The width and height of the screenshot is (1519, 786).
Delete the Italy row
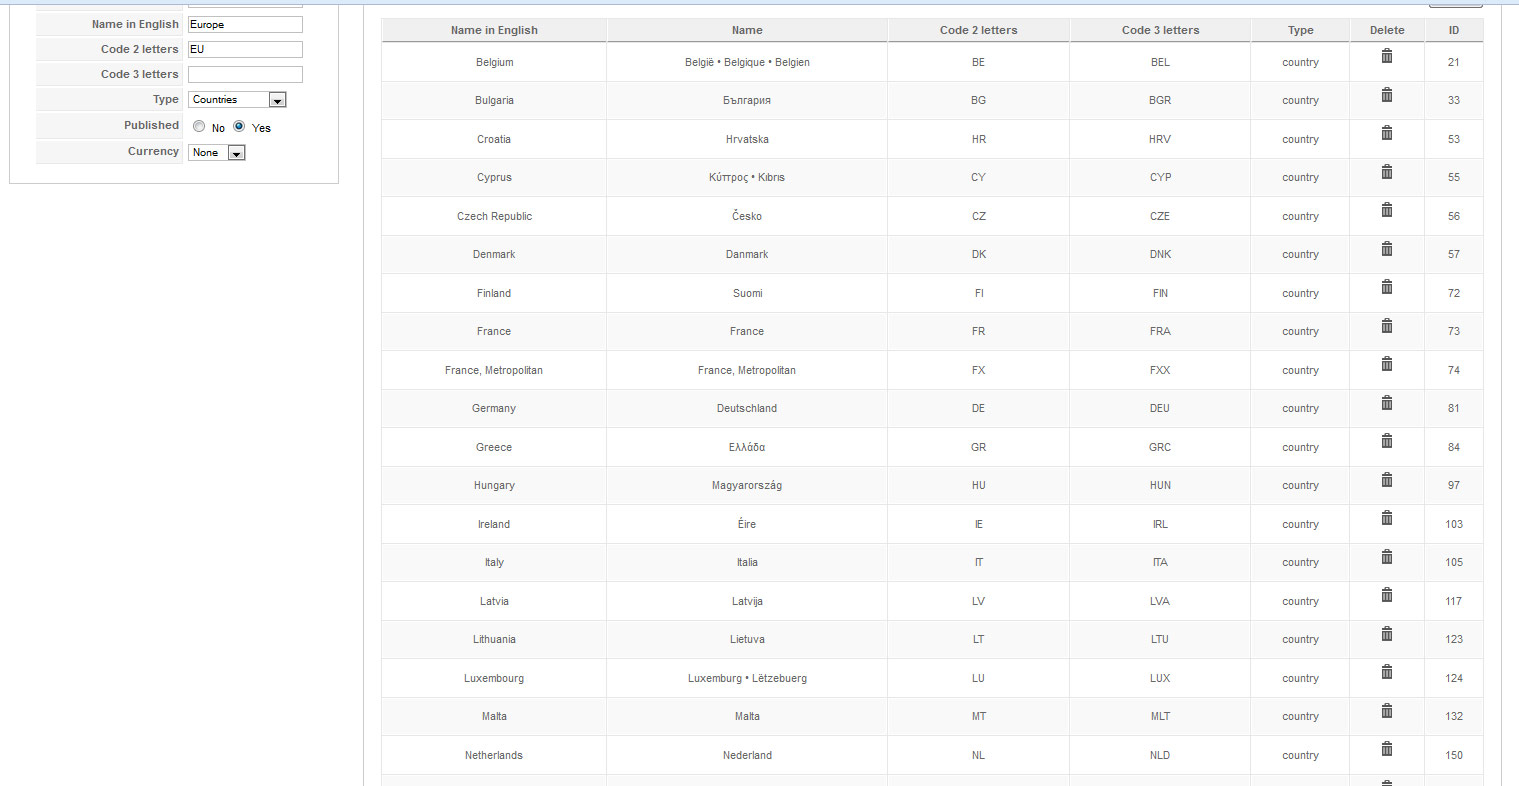[1387, 556]
